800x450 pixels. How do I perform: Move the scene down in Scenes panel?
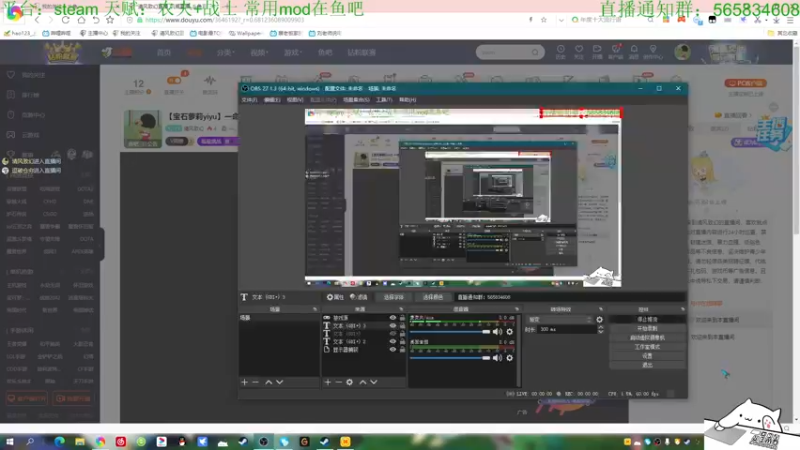point(280,382)
